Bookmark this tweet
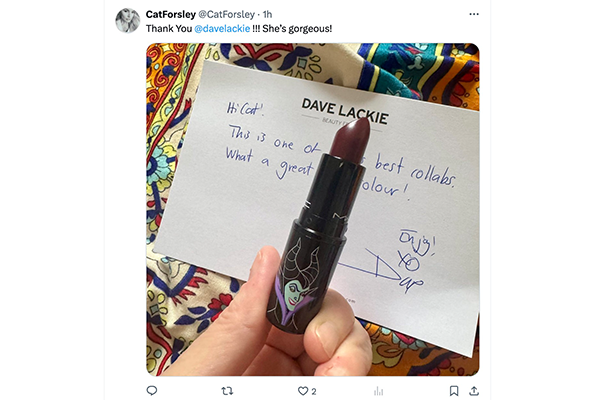This screenshot has height=400, width=600. [453, 391]
